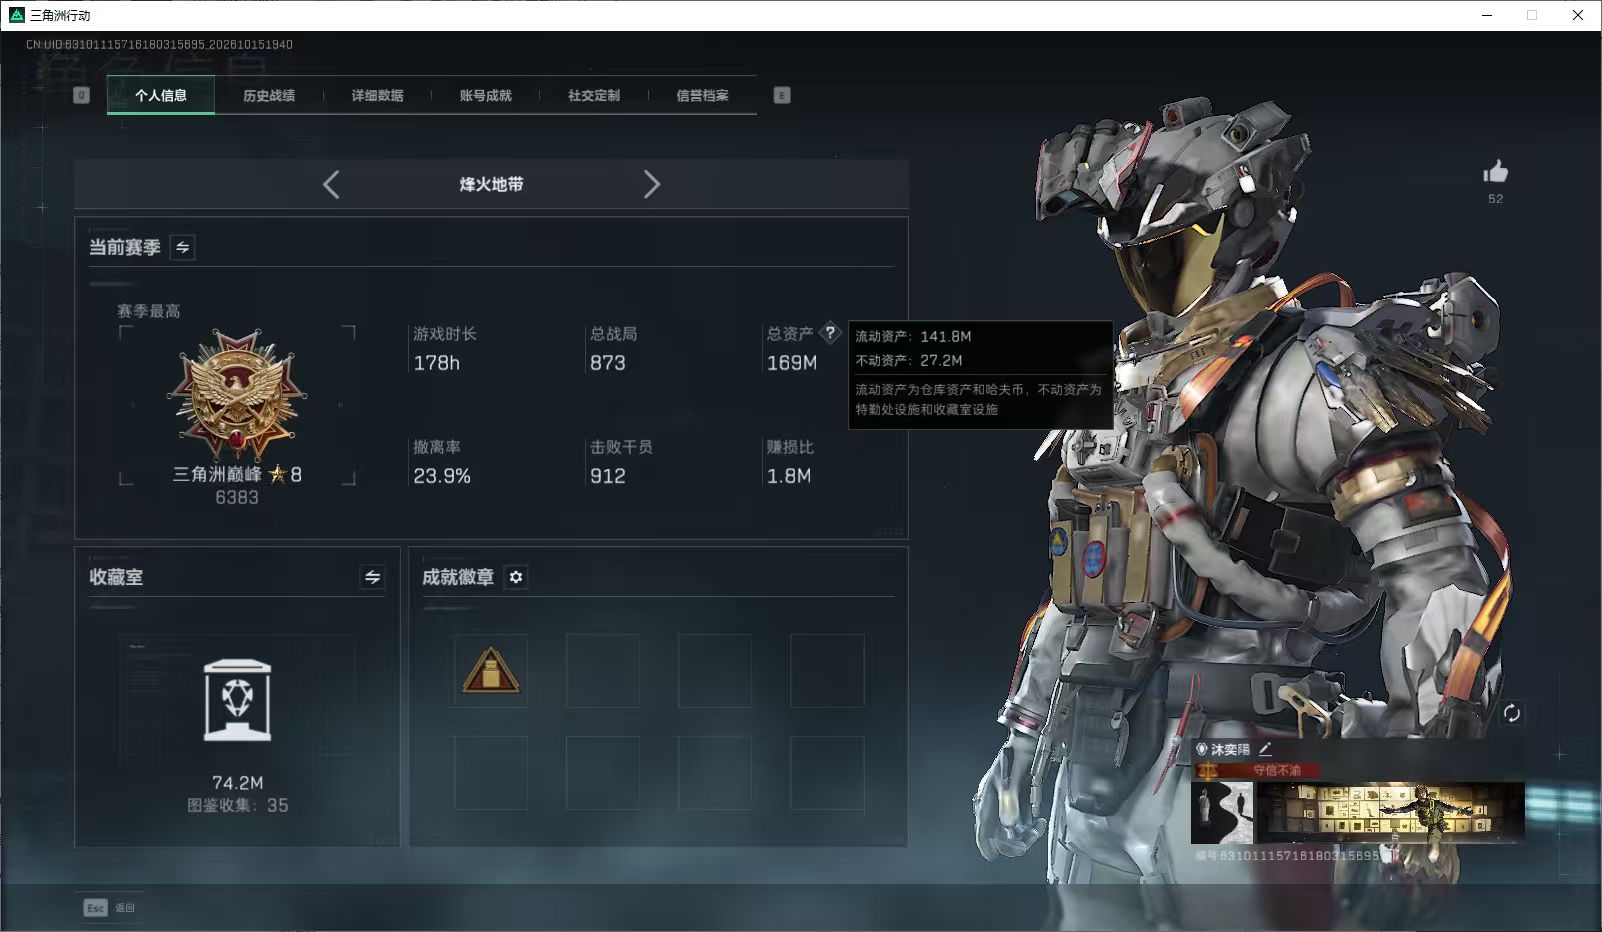Image resolution: width=1602 pixels, height=932 pixels.
Task: Select the 烽火地带 mode title
Action: [491, 184]
